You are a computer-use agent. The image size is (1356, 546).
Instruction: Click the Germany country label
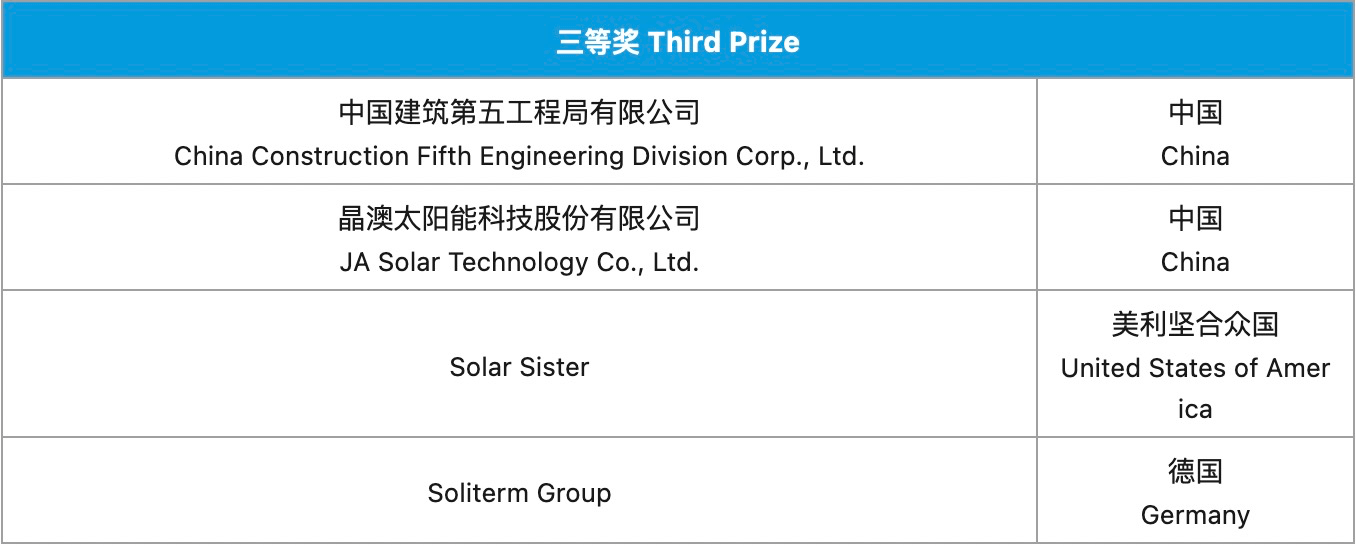coord(1195,515)
